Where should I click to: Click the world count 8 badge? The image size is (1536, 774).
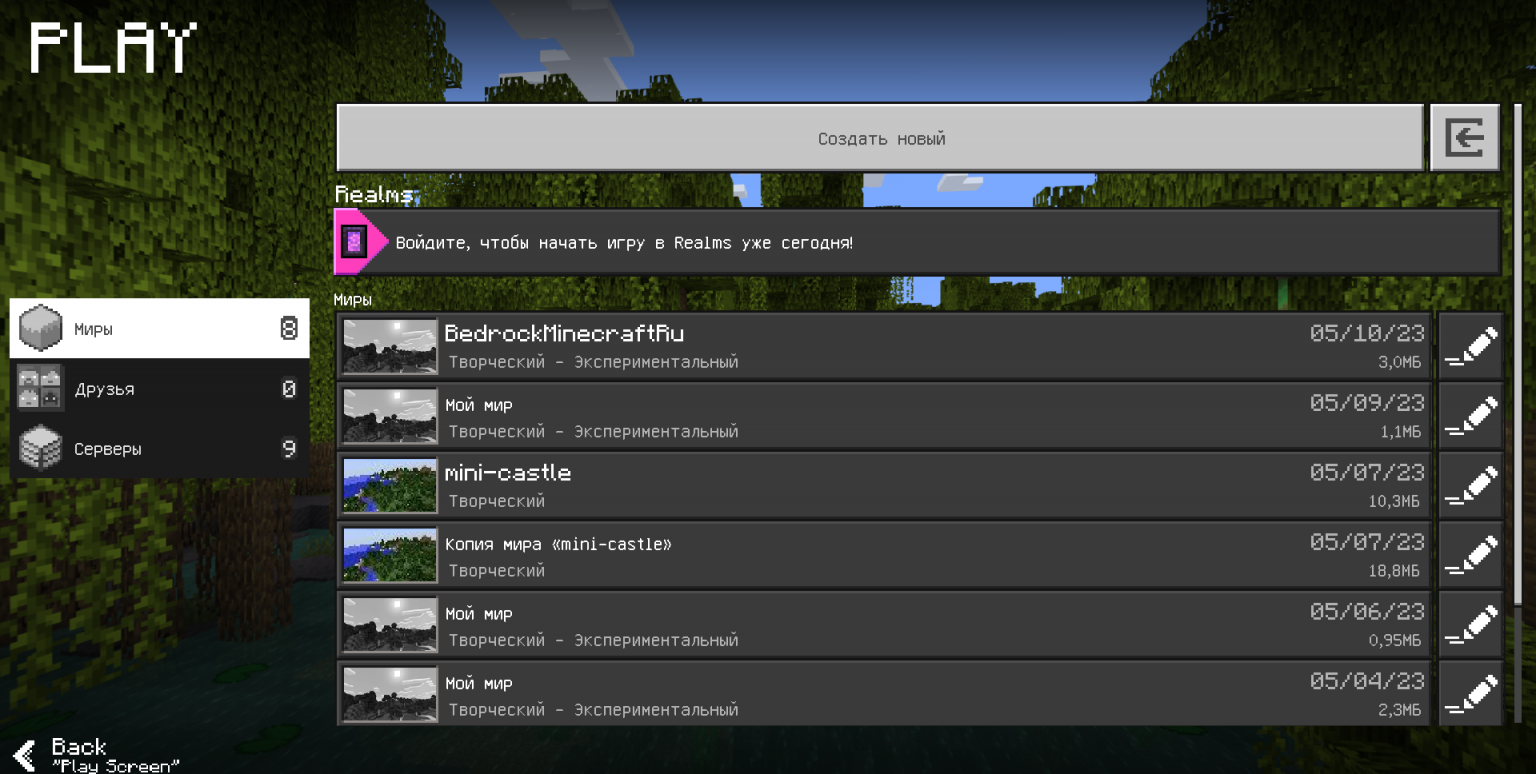tap(289, 328)
